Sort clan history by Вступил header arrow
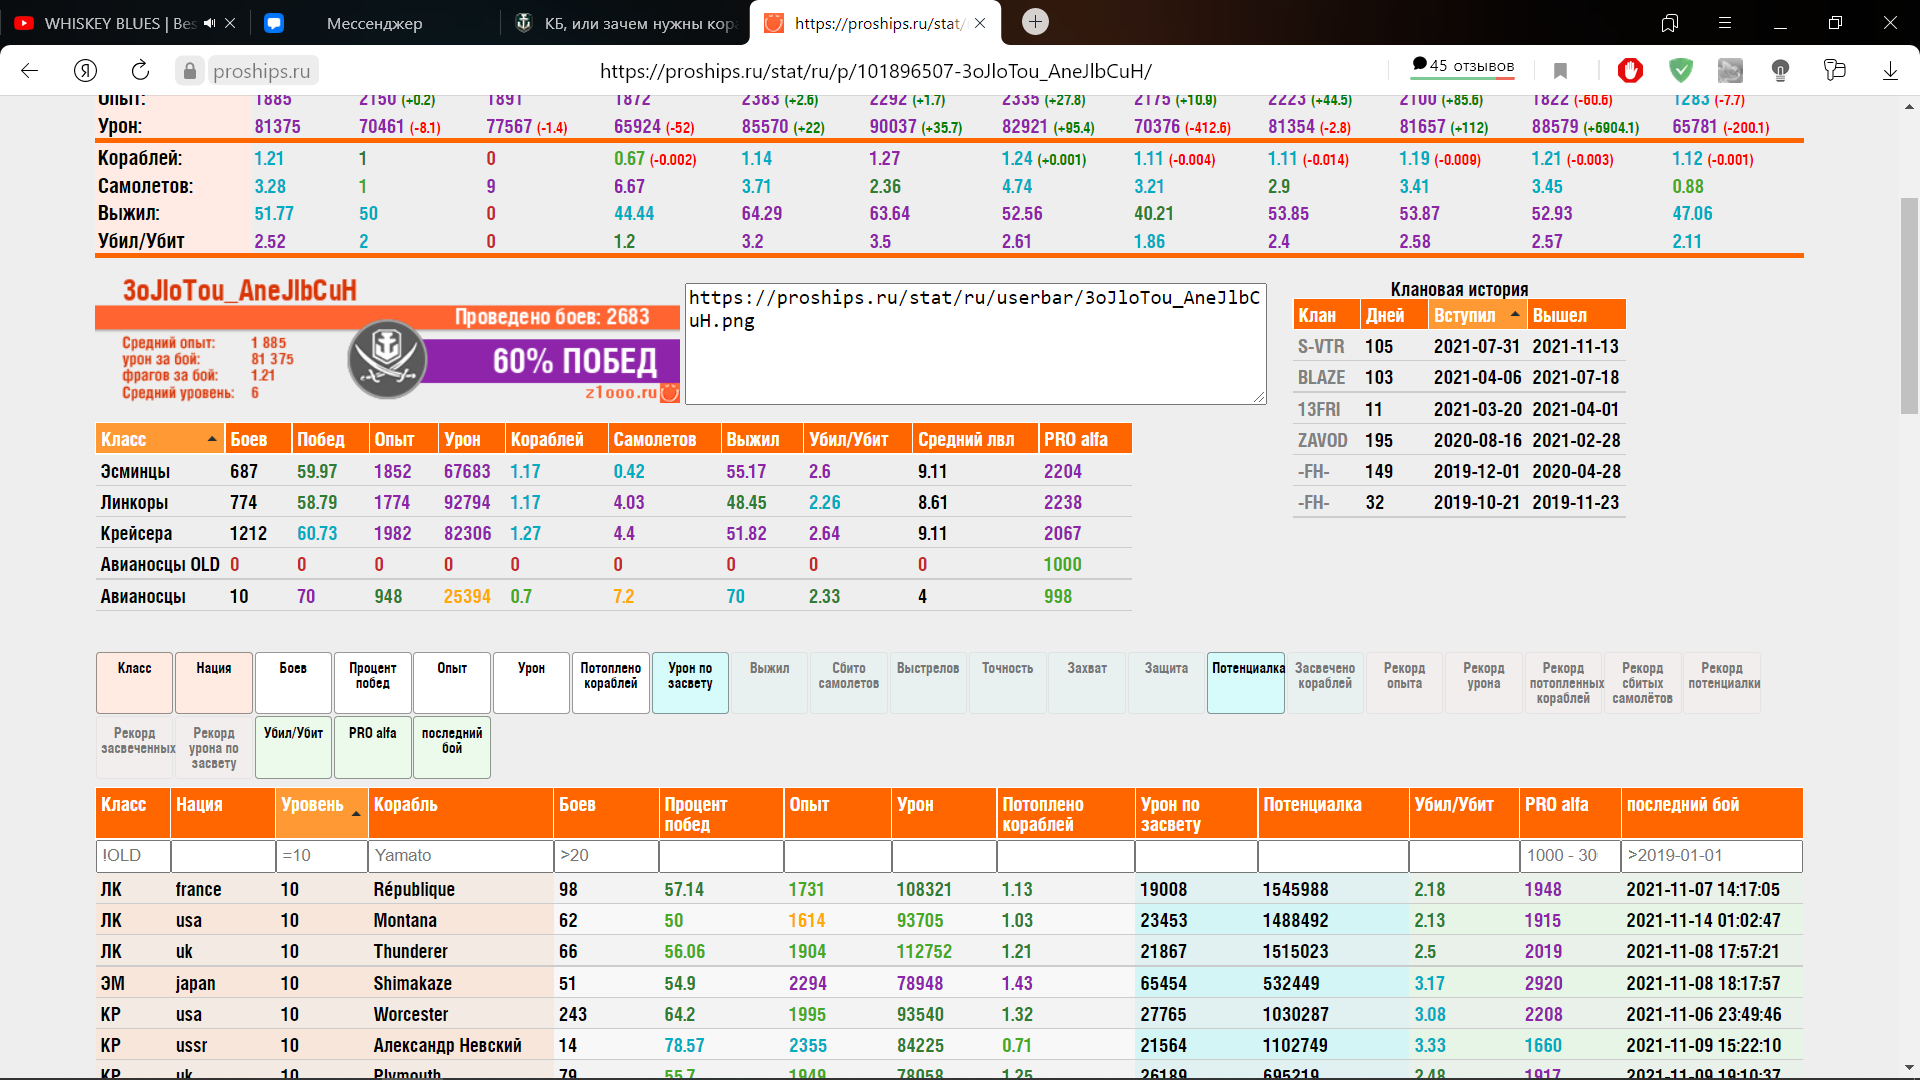 (1515, 315)
